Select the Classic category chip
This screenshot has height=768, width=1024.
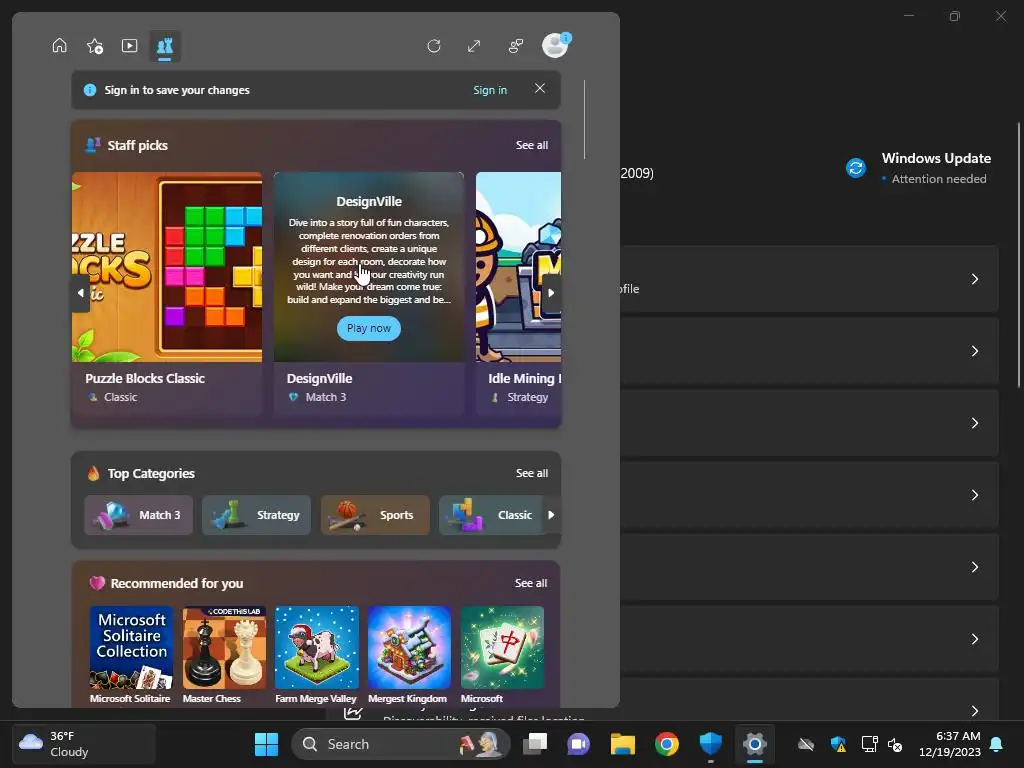(491, 515)
